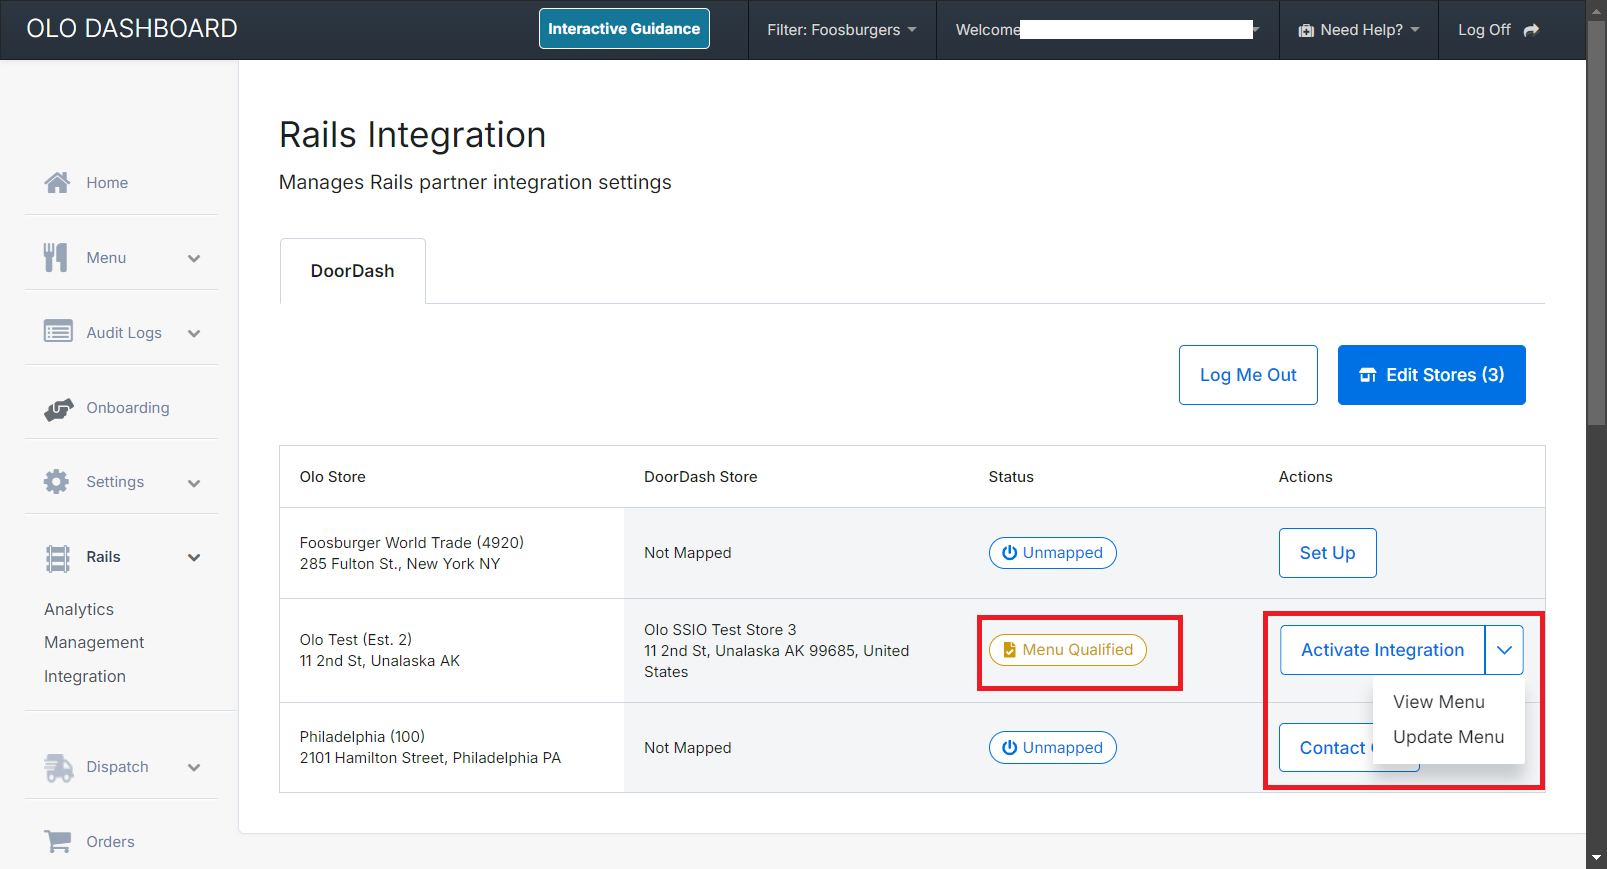This screenshot has width=1607, height=869.
Task: Click the Log Off link
Action: [1498, 30]
